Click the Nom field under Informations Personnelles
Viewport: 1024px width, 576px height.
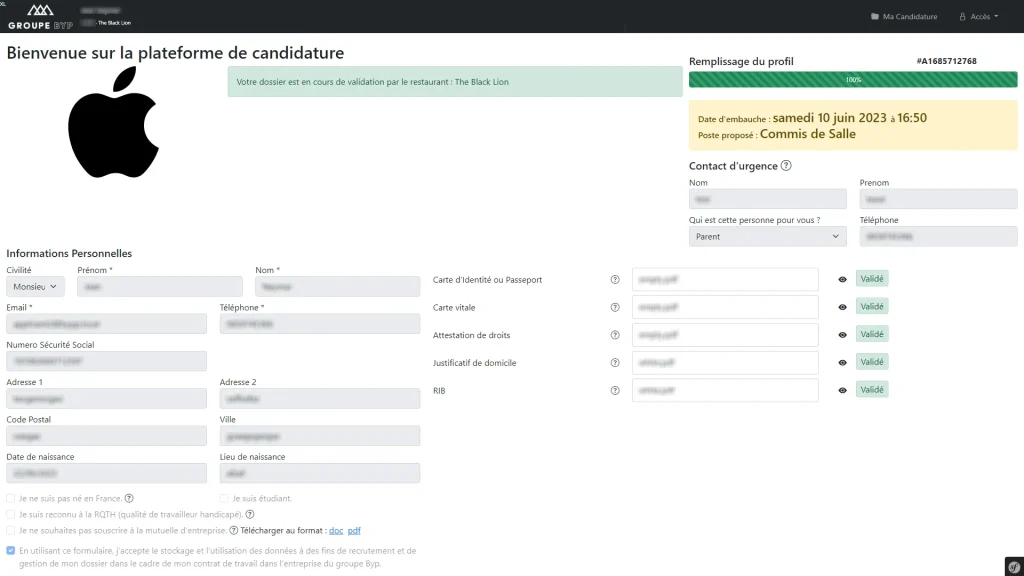click(x=338, y=286)
